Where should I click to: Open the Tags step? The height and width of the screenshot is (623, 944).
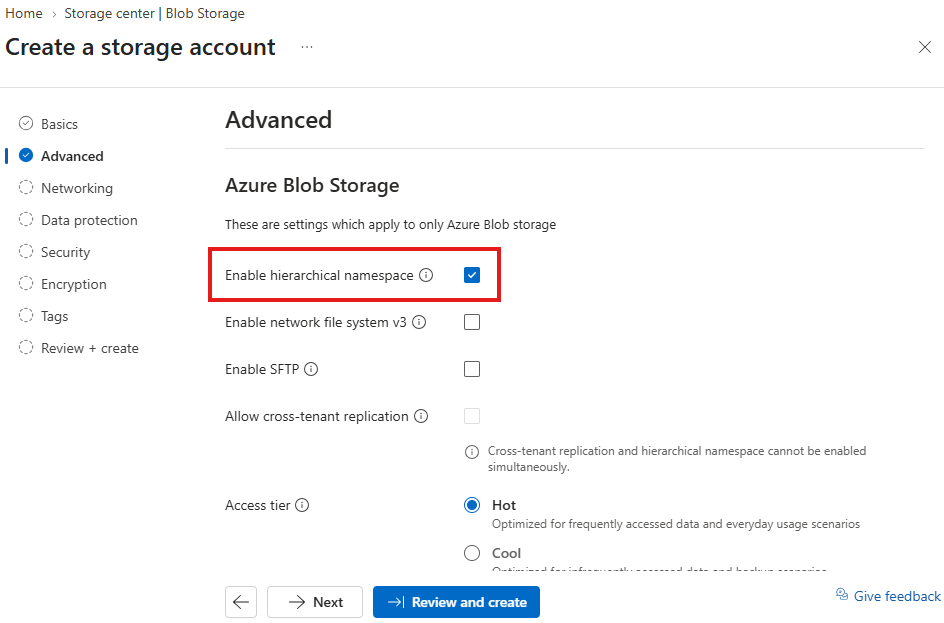click(x=43, y=316)
